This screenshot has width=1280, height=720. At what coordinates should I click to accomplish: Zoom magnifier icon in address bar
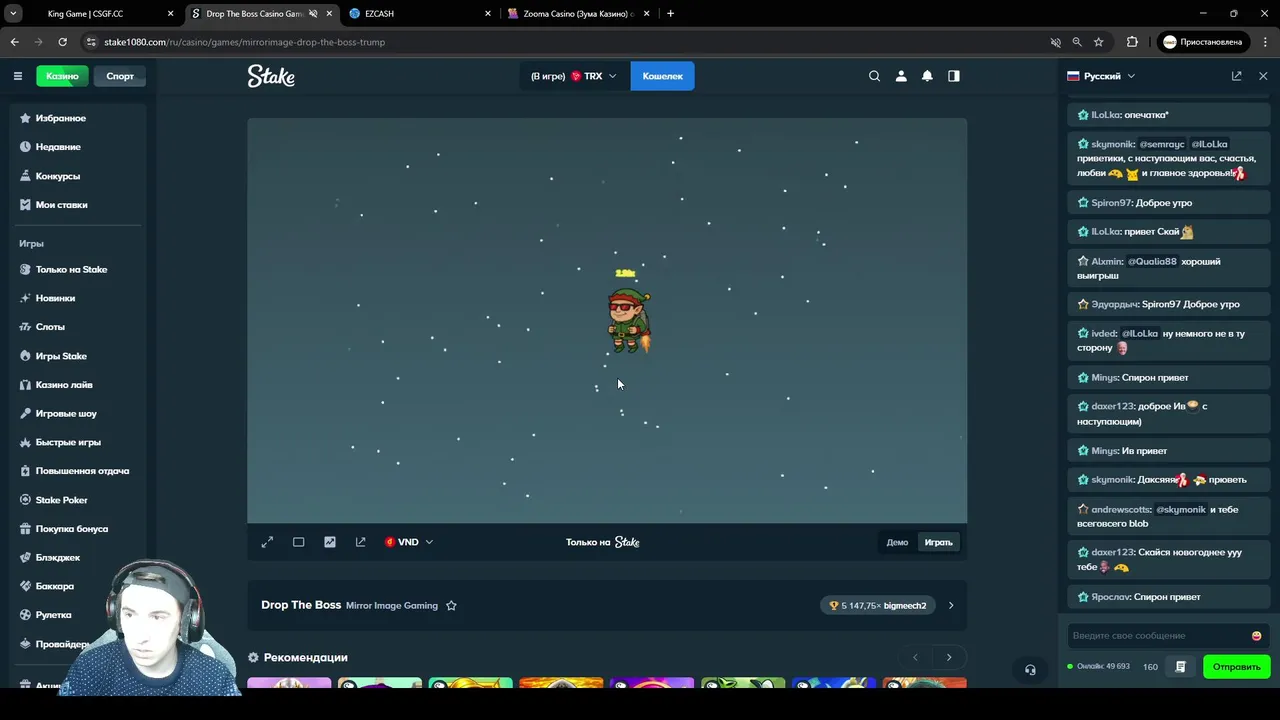click(x=1077, y=42)
